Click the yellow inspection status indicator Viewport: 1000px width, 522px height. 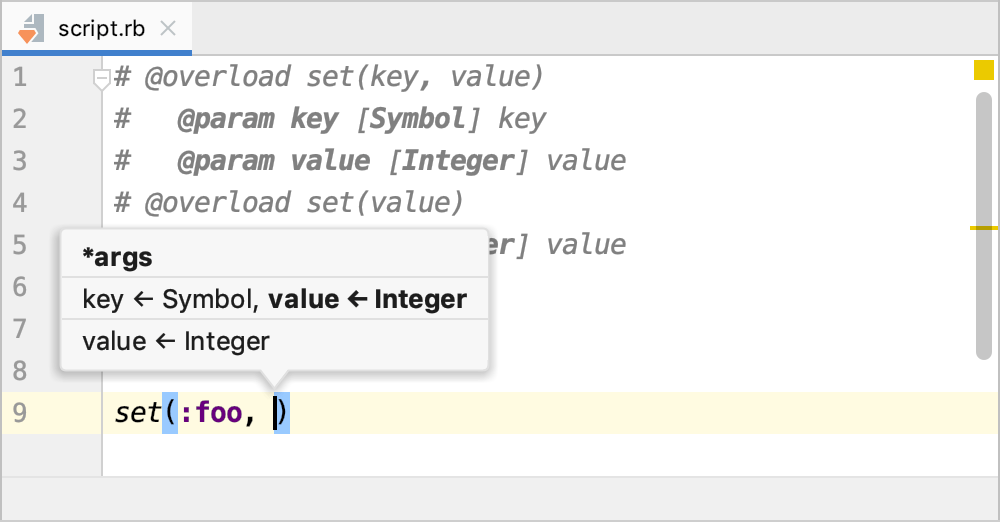[984, 70]
